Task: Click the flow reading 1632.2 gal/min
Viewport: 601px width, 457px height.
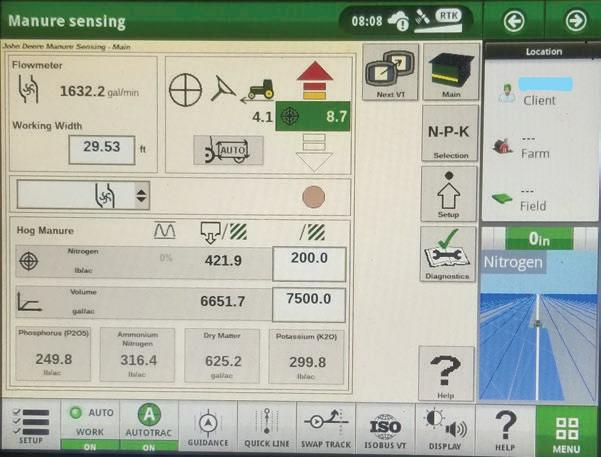Action: [99, 92]
